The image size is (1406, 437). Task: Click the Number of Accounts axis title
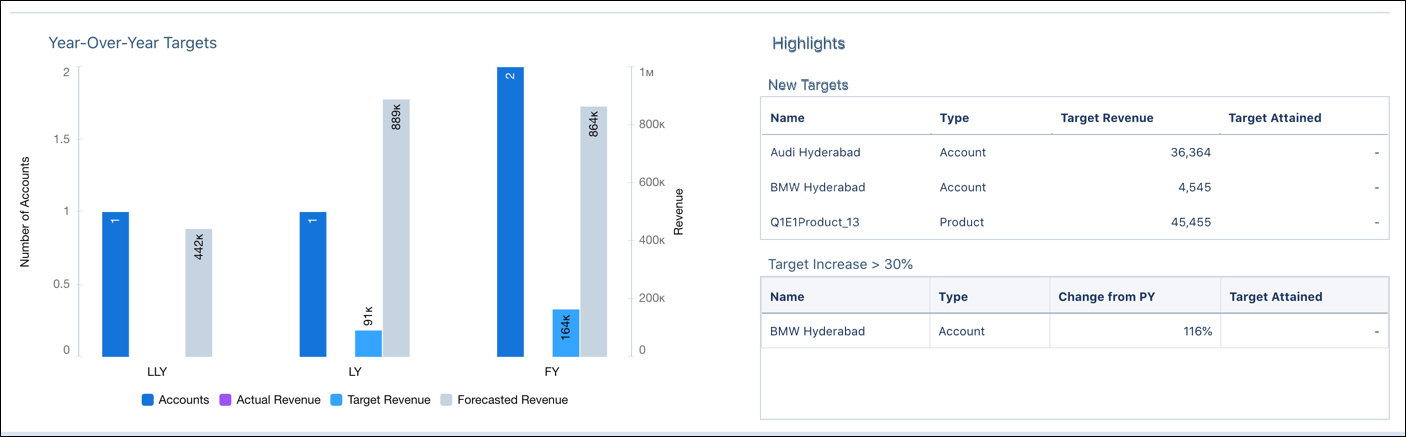[26, 211]
